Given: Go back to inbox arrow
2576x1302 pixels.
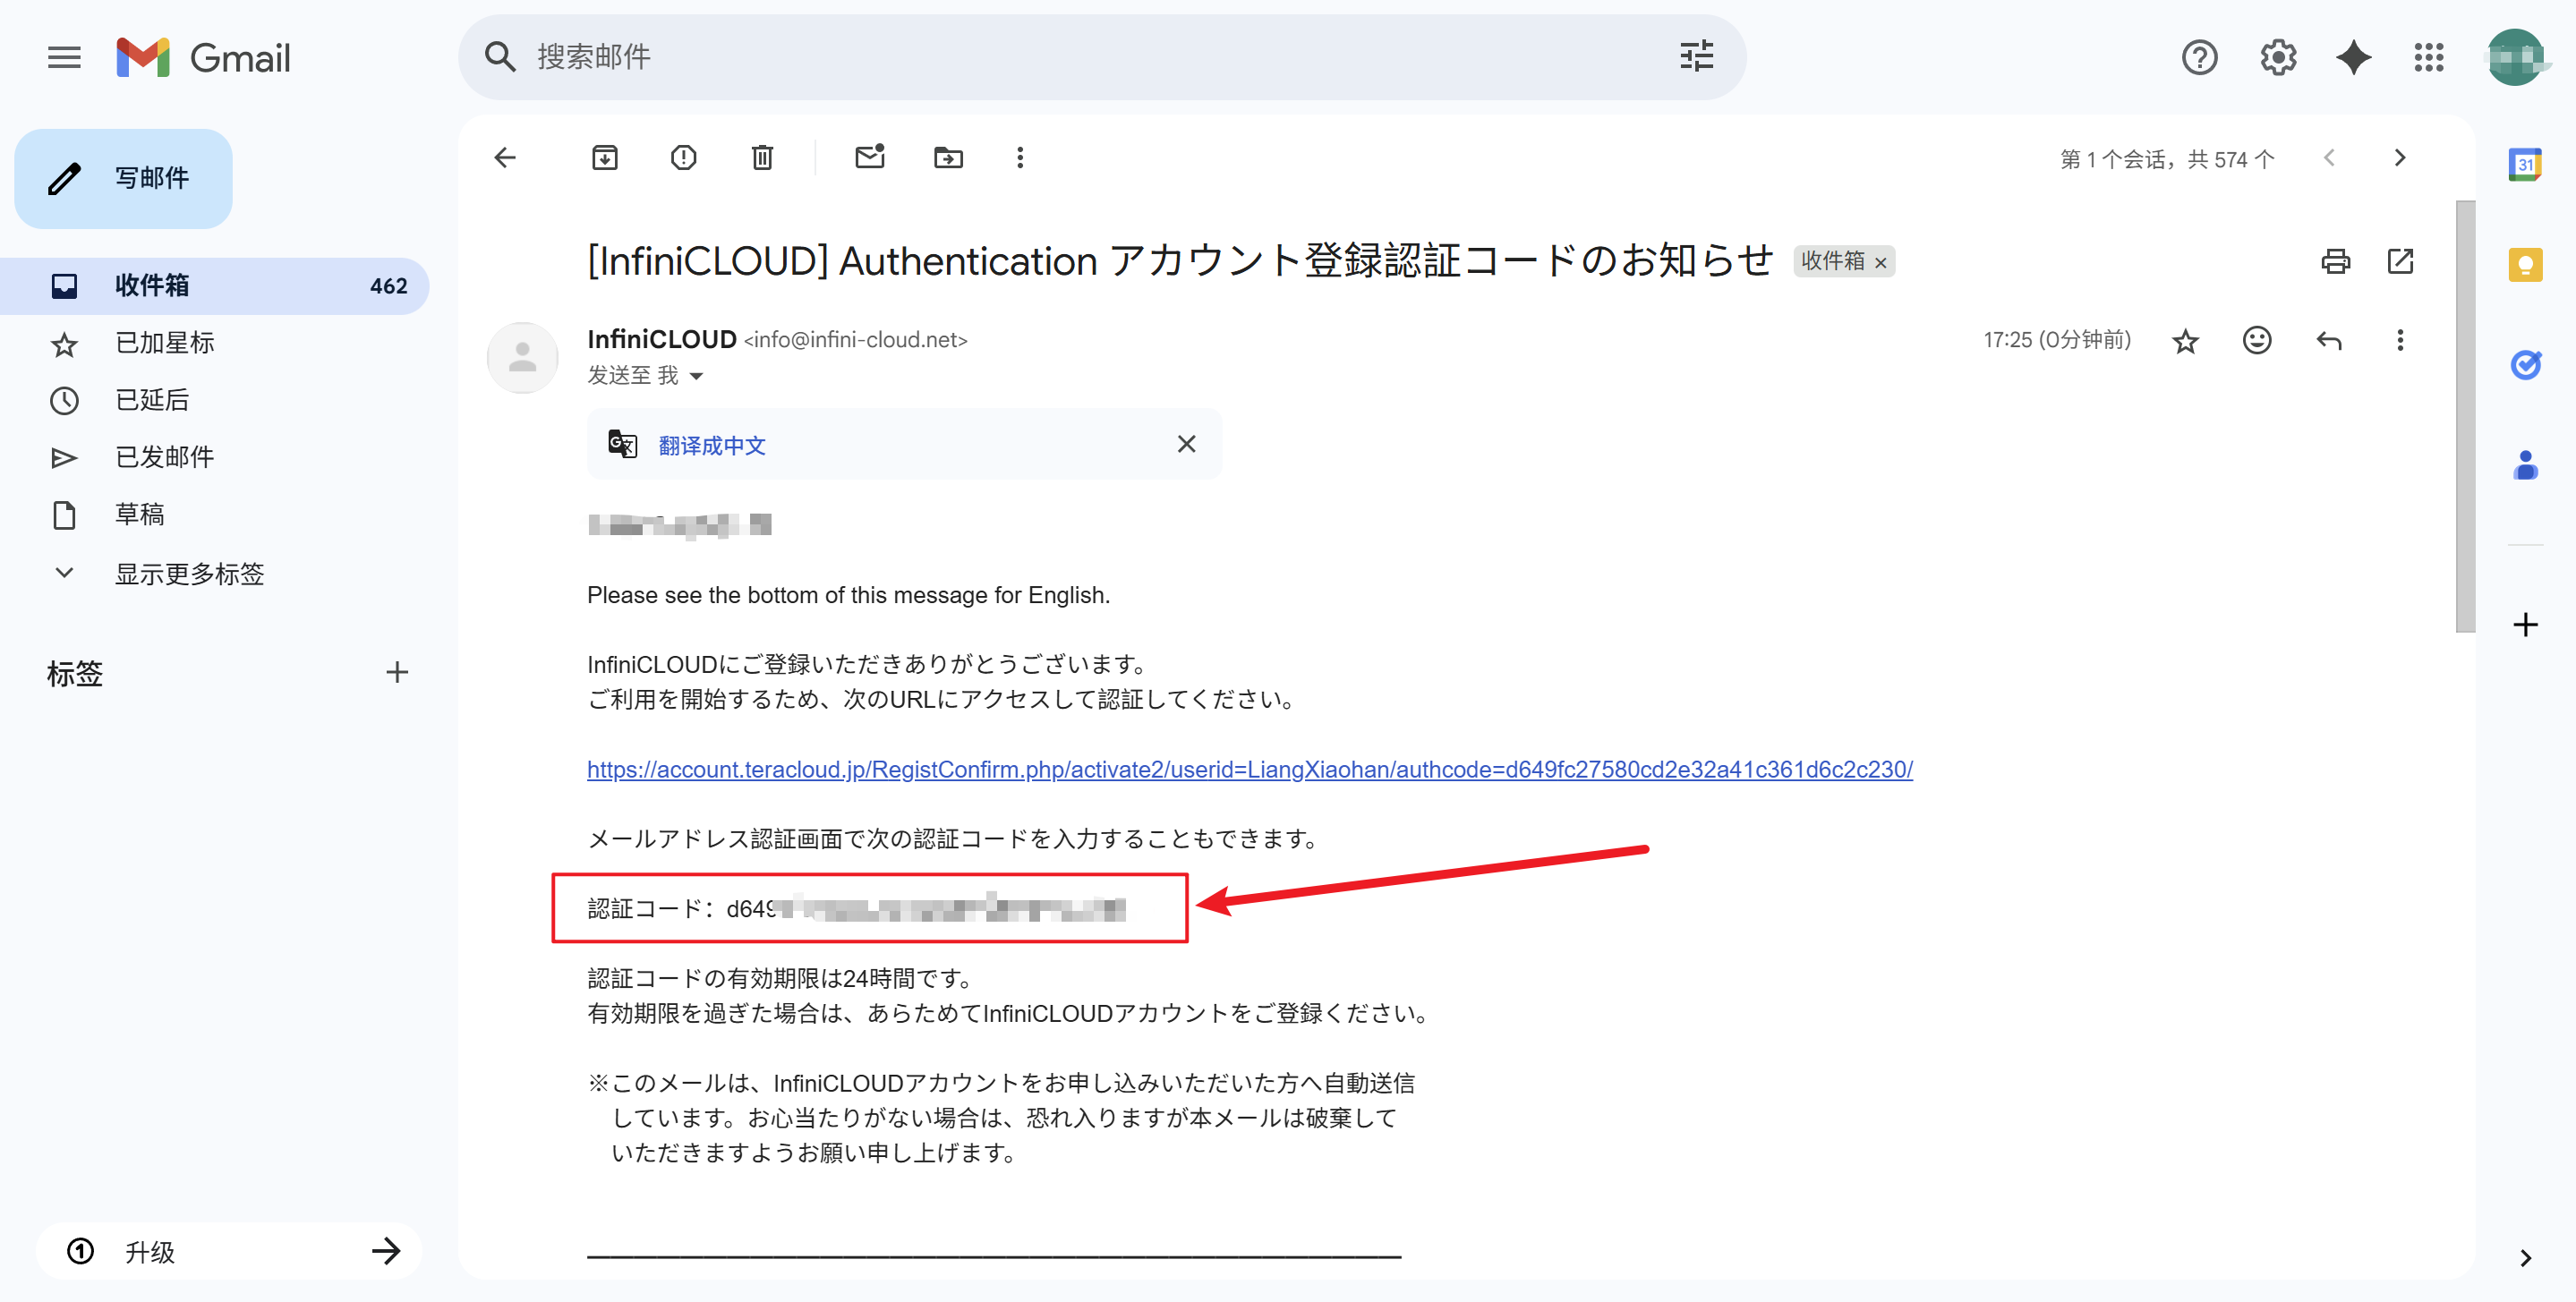Looking at the screenshot, I should pyautogui.click(x=505, y=157).
